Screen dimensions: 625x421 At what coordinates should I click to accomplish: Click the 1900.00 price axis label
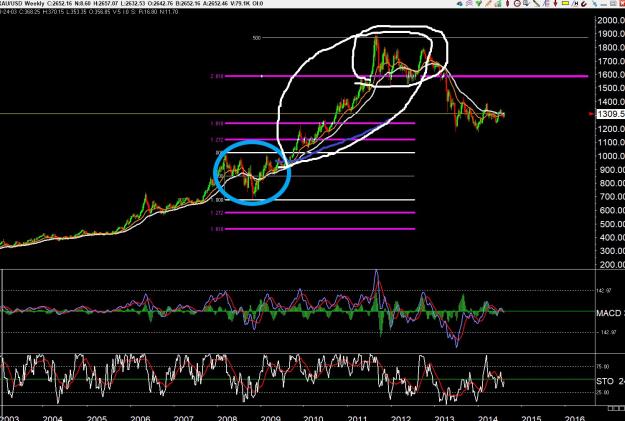(x=611, y=34)
